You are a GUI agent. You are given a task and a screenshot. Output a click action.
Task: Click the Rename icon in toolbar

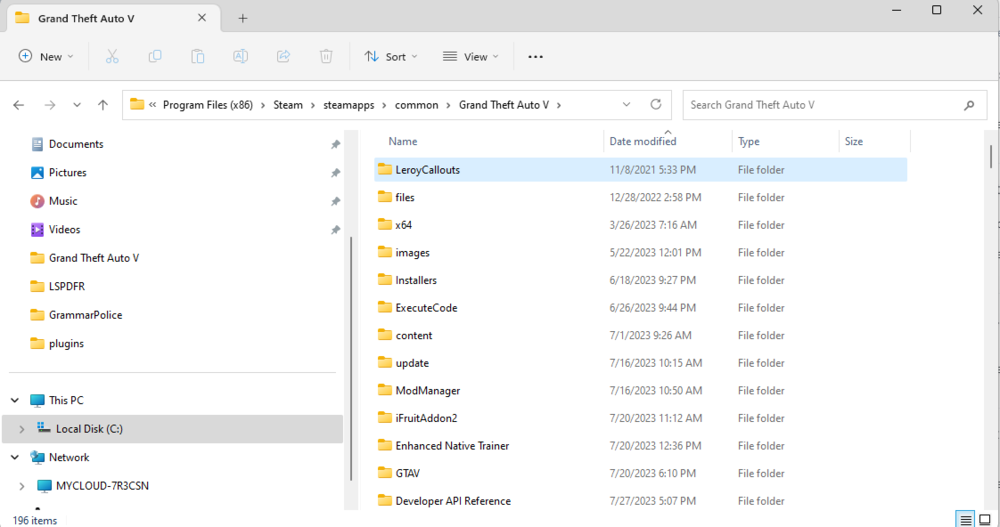(240, 57)
